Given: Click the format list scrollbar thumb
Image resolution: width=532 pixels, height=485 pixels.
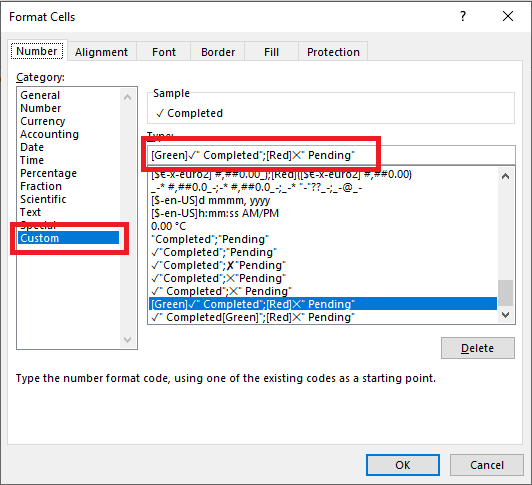Looking at the screenshot, I should tap(505, 293).
